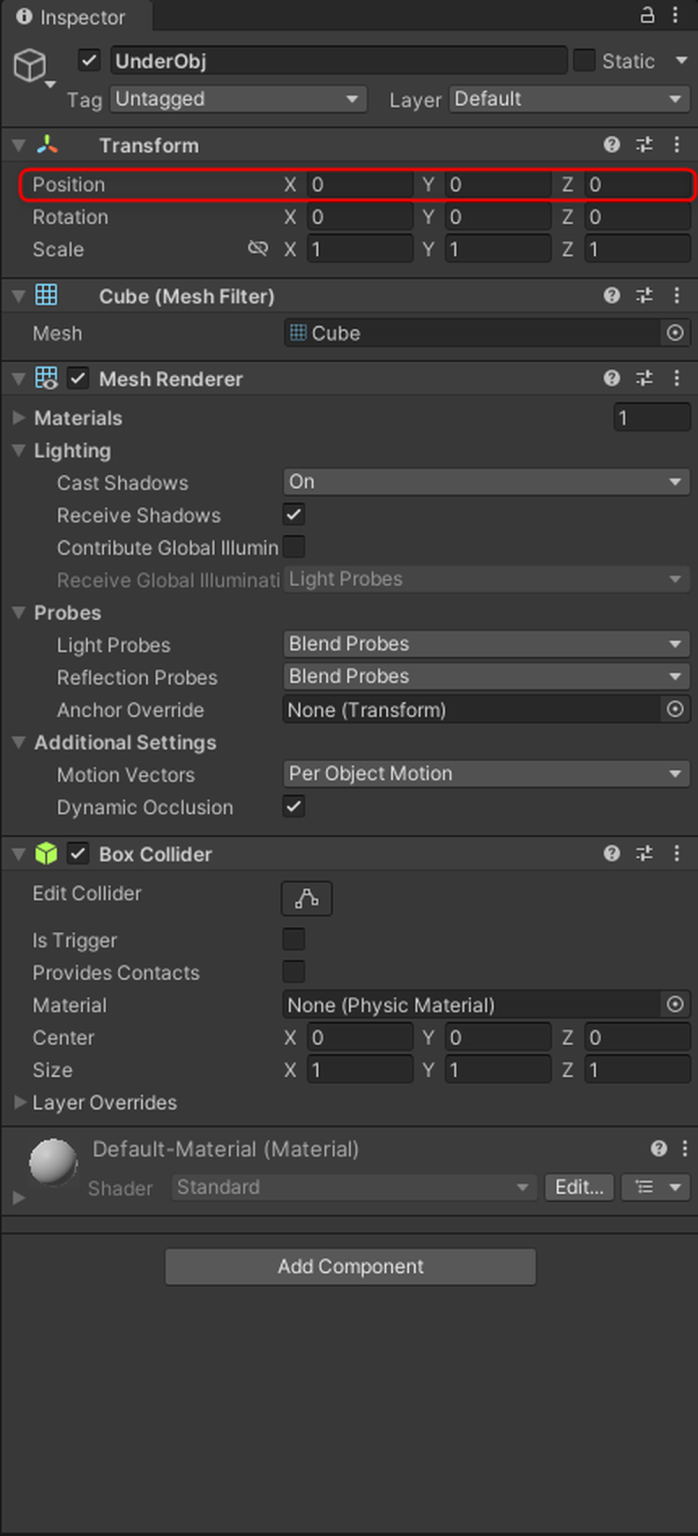Activate the Edit Collider tool
This screenshot has width=698, height=1536.
(x=306, y=898)
